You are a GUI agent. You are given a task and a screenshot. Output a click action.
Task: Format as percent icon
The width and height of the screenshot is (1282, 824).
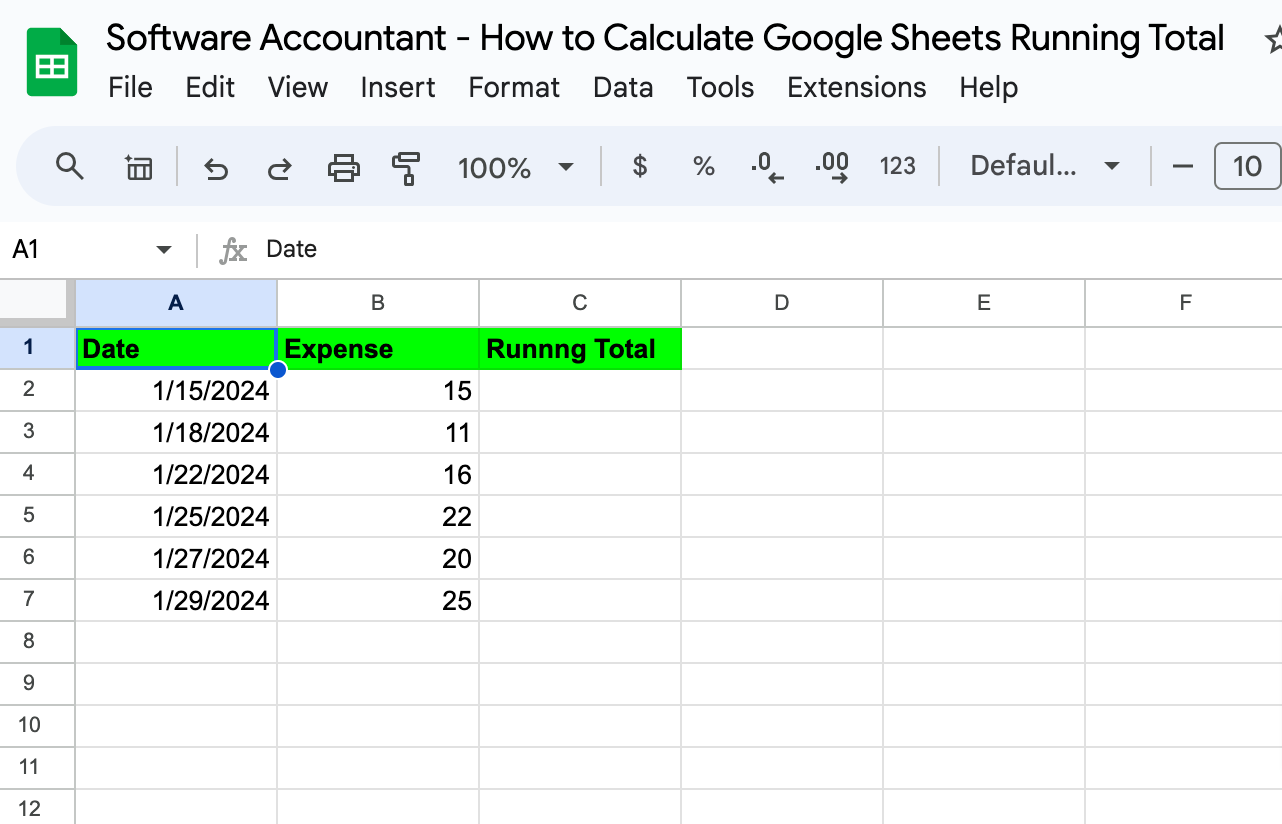click(x=704, y=167)
